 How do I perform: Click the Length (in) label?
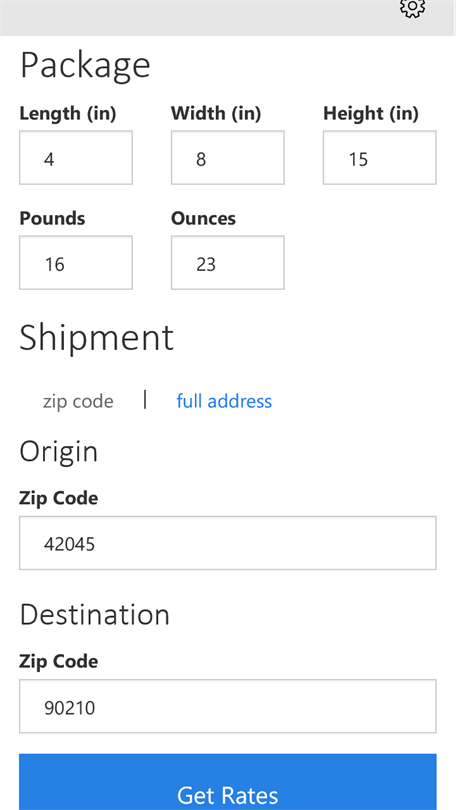(x=68, y=114)
